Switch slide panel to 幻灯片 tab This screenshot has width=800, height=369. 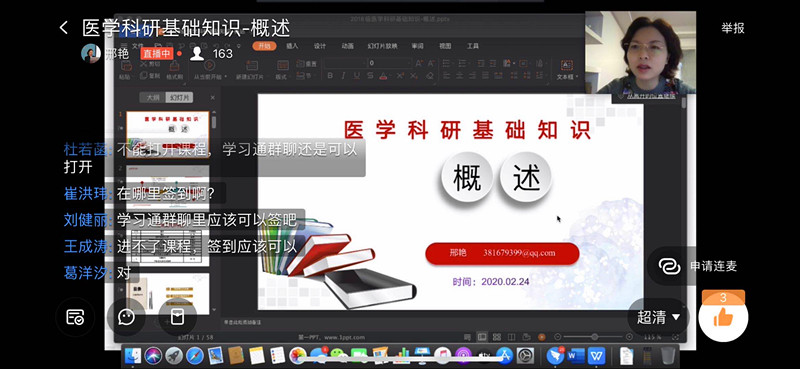coord(180,97)
